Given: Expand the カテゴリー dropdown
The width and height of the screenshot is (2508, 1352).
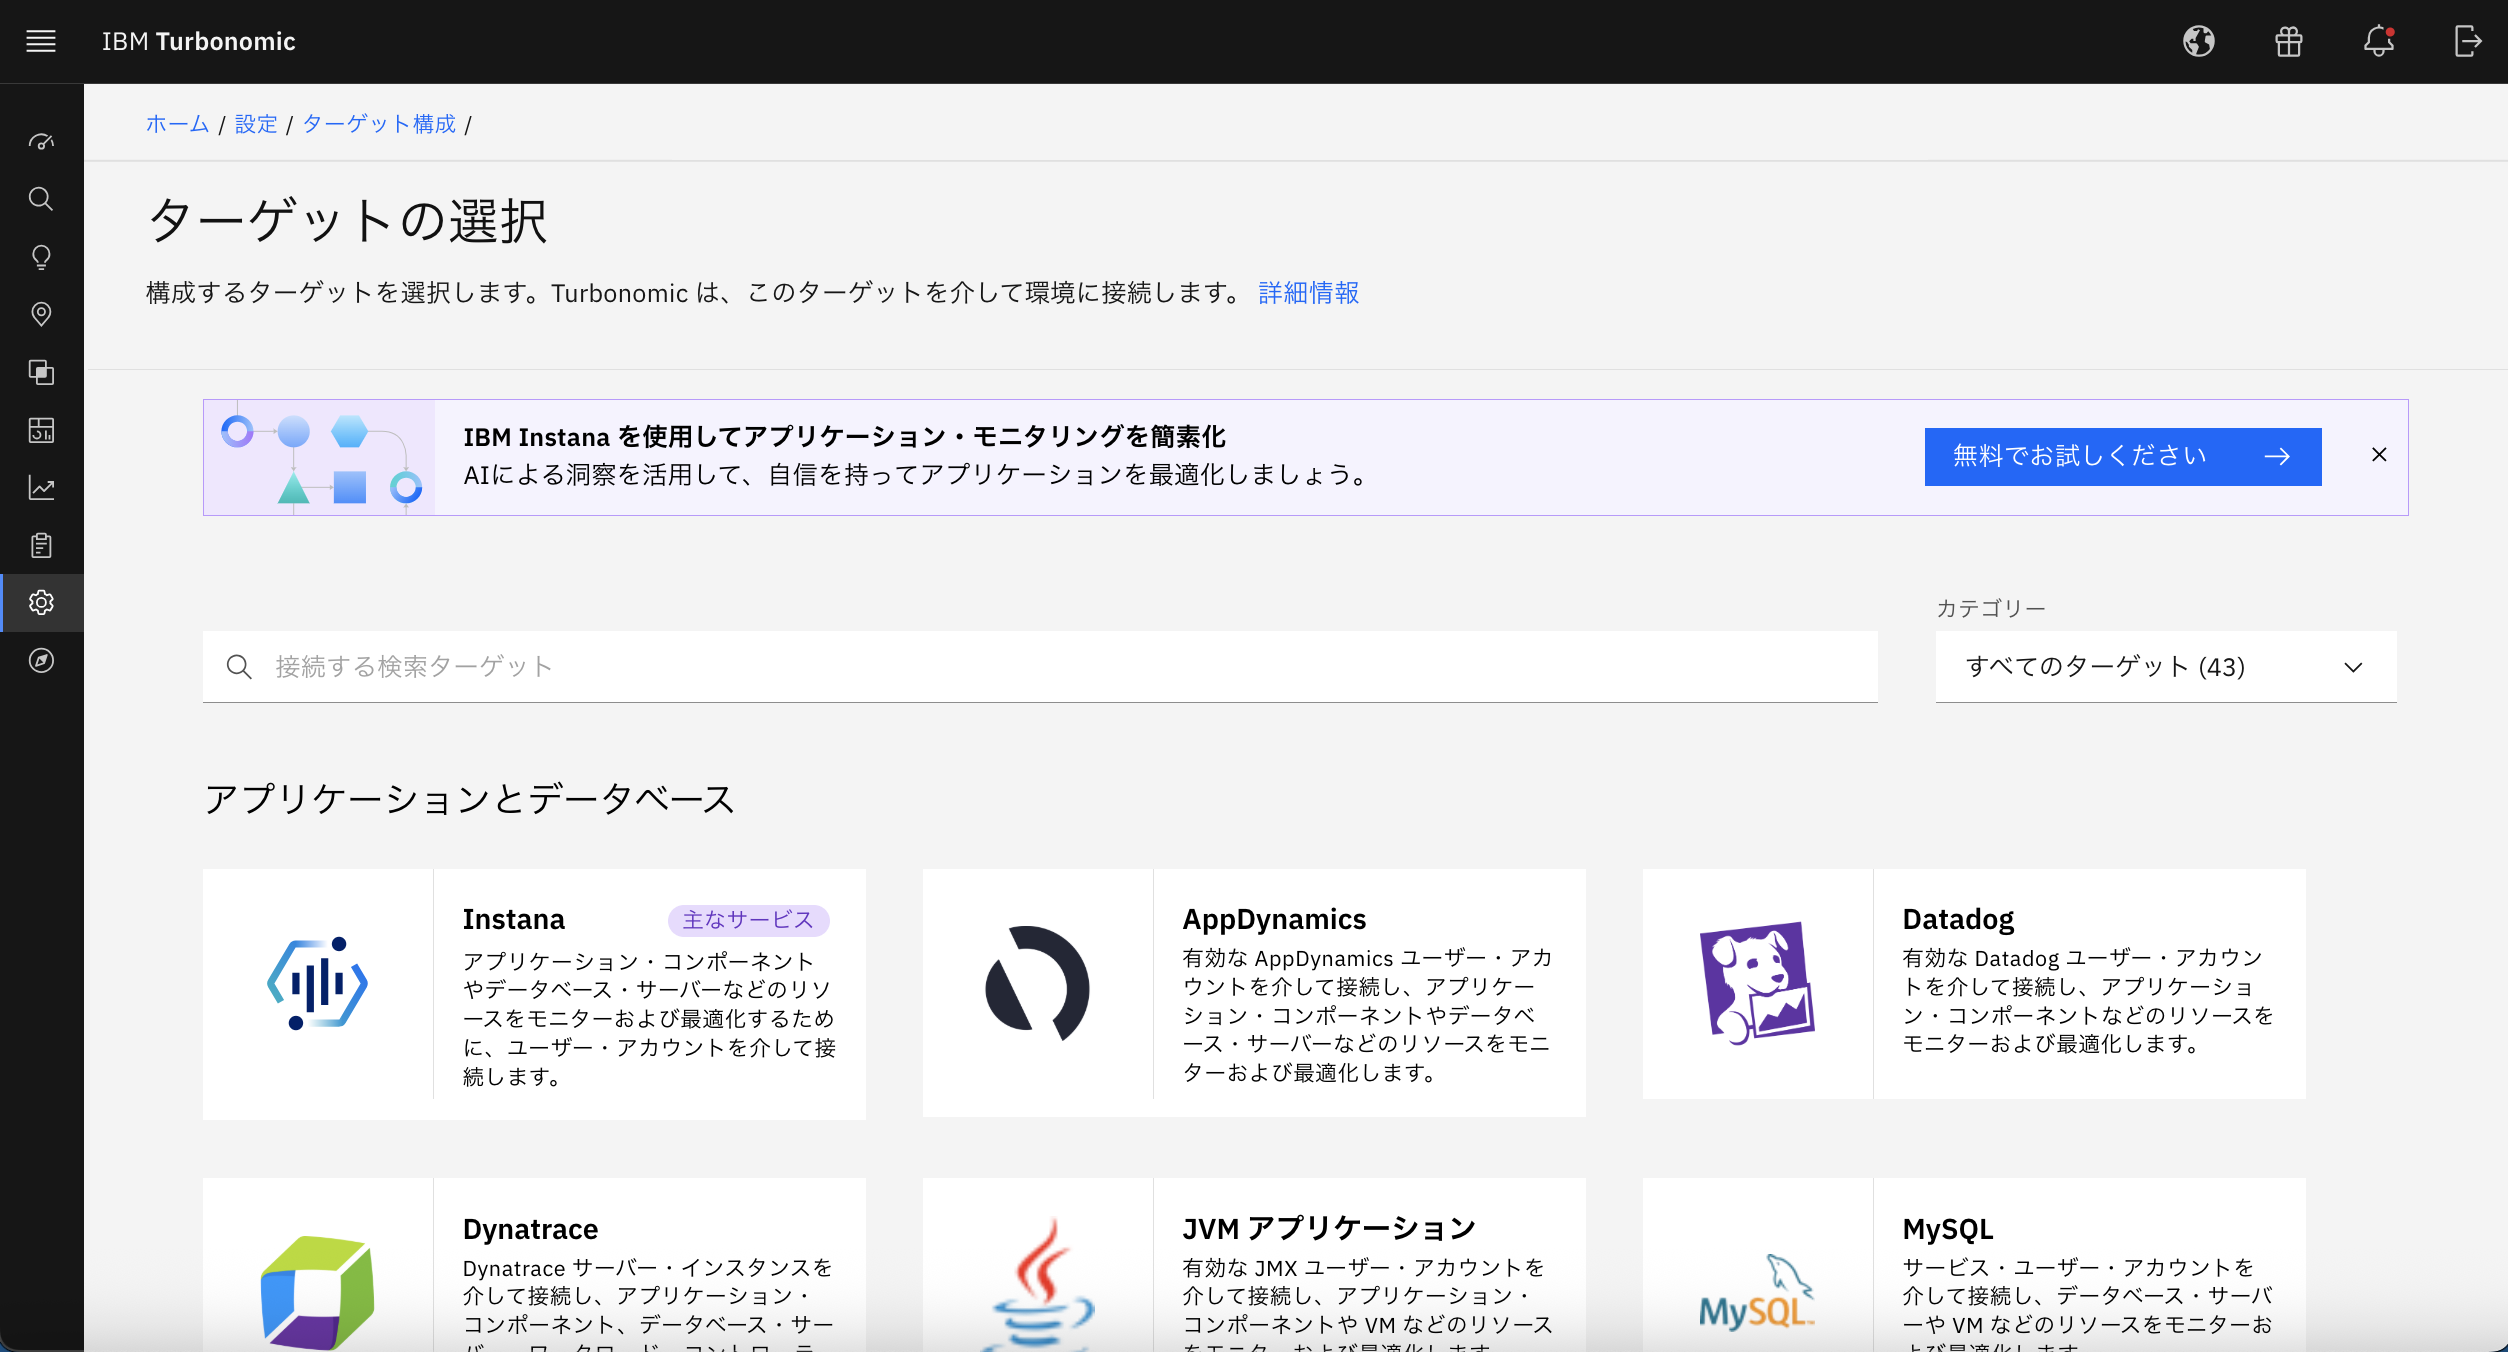Looking at the screenshot, I should pyautogui.click(x=2165, y=667).
